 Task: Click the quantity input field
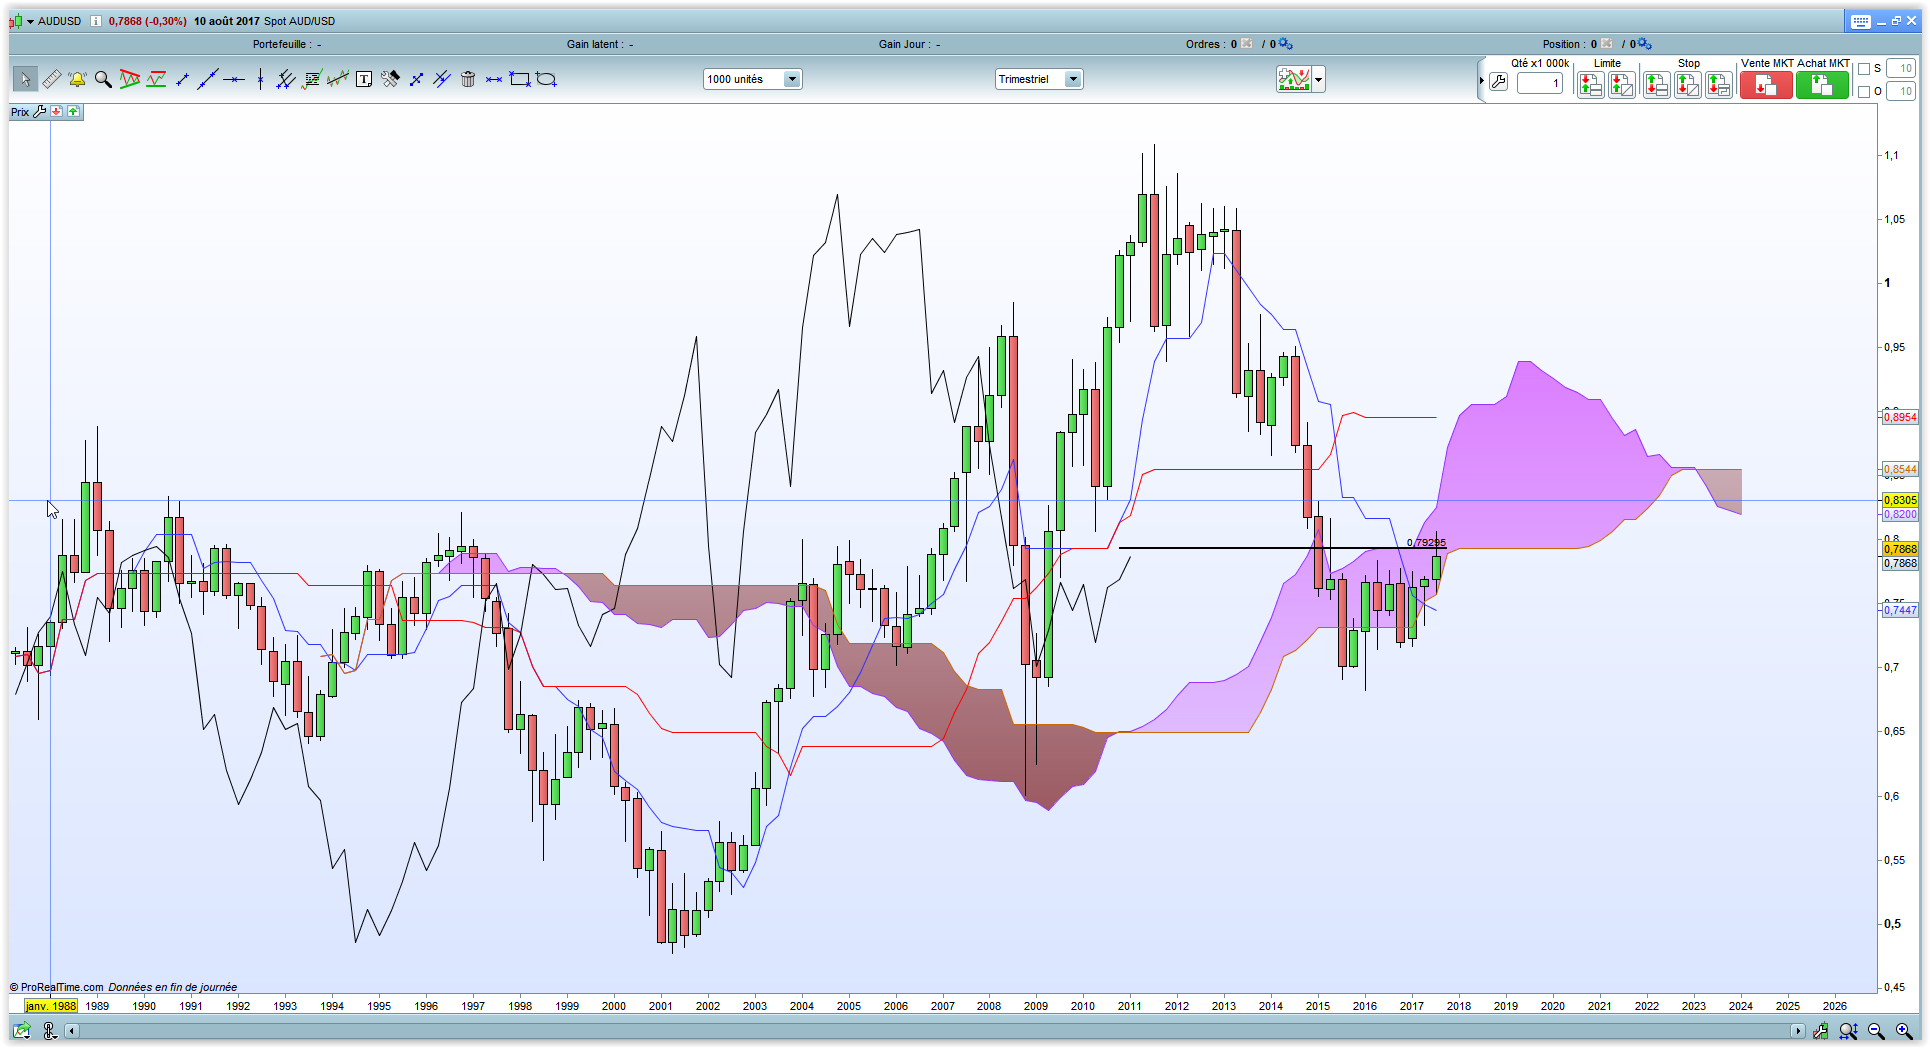[x=1539, y=83]
